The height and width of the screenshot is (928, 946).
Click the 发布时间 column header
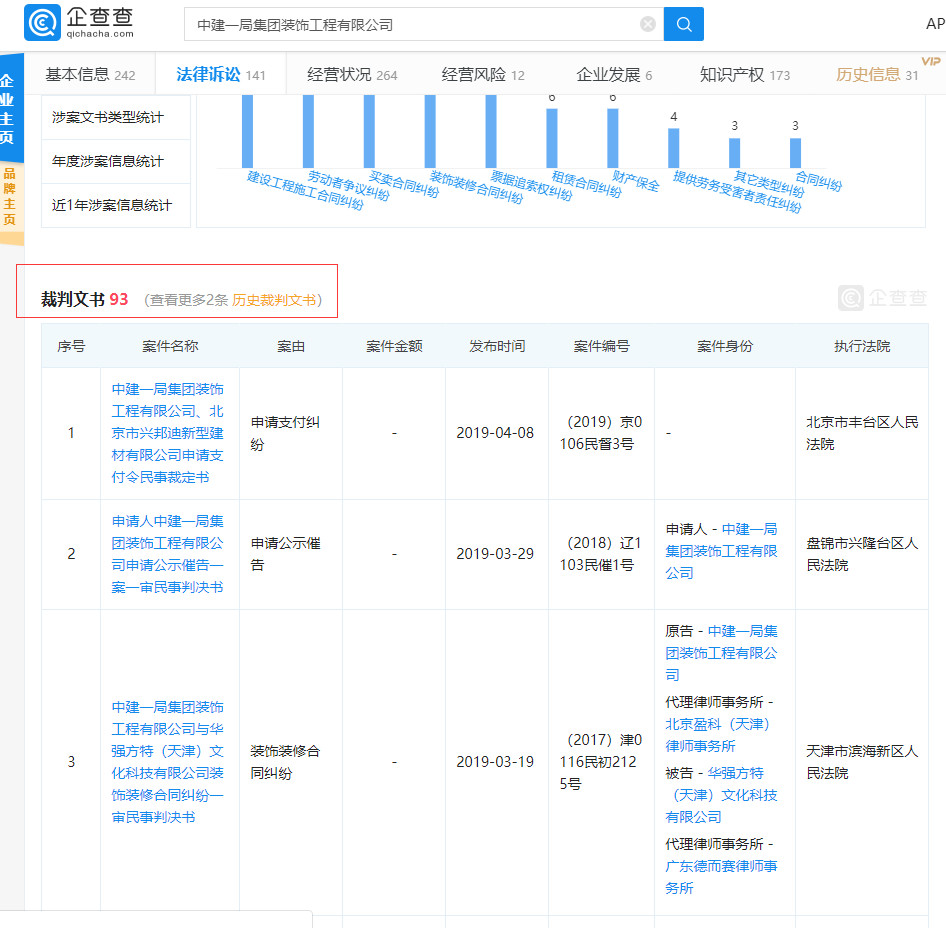pos(497,346)
